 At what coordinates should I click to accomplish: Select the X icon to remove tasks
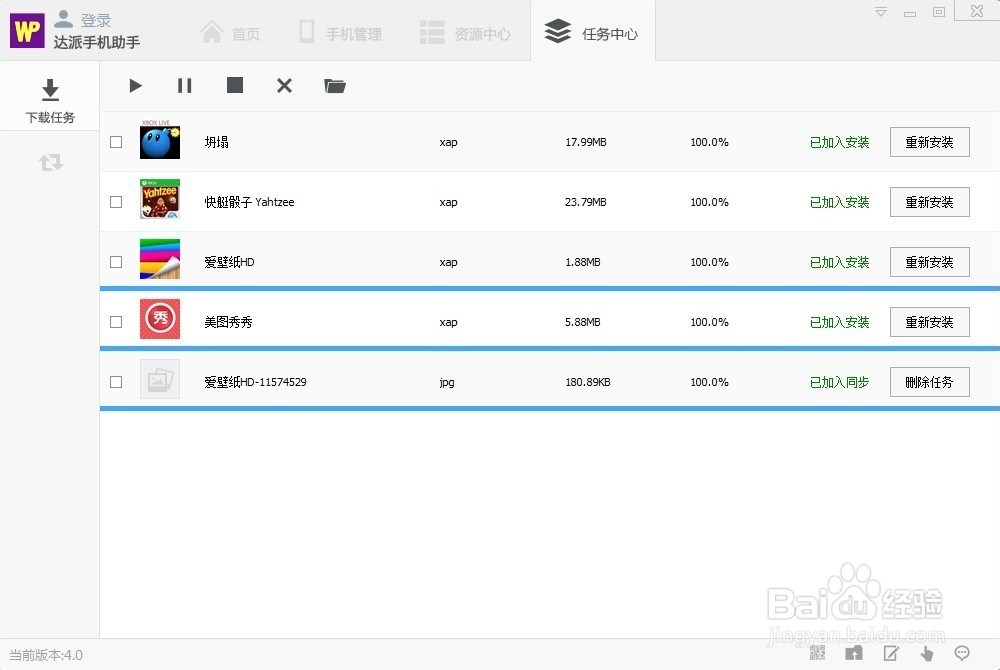point(284,86)
